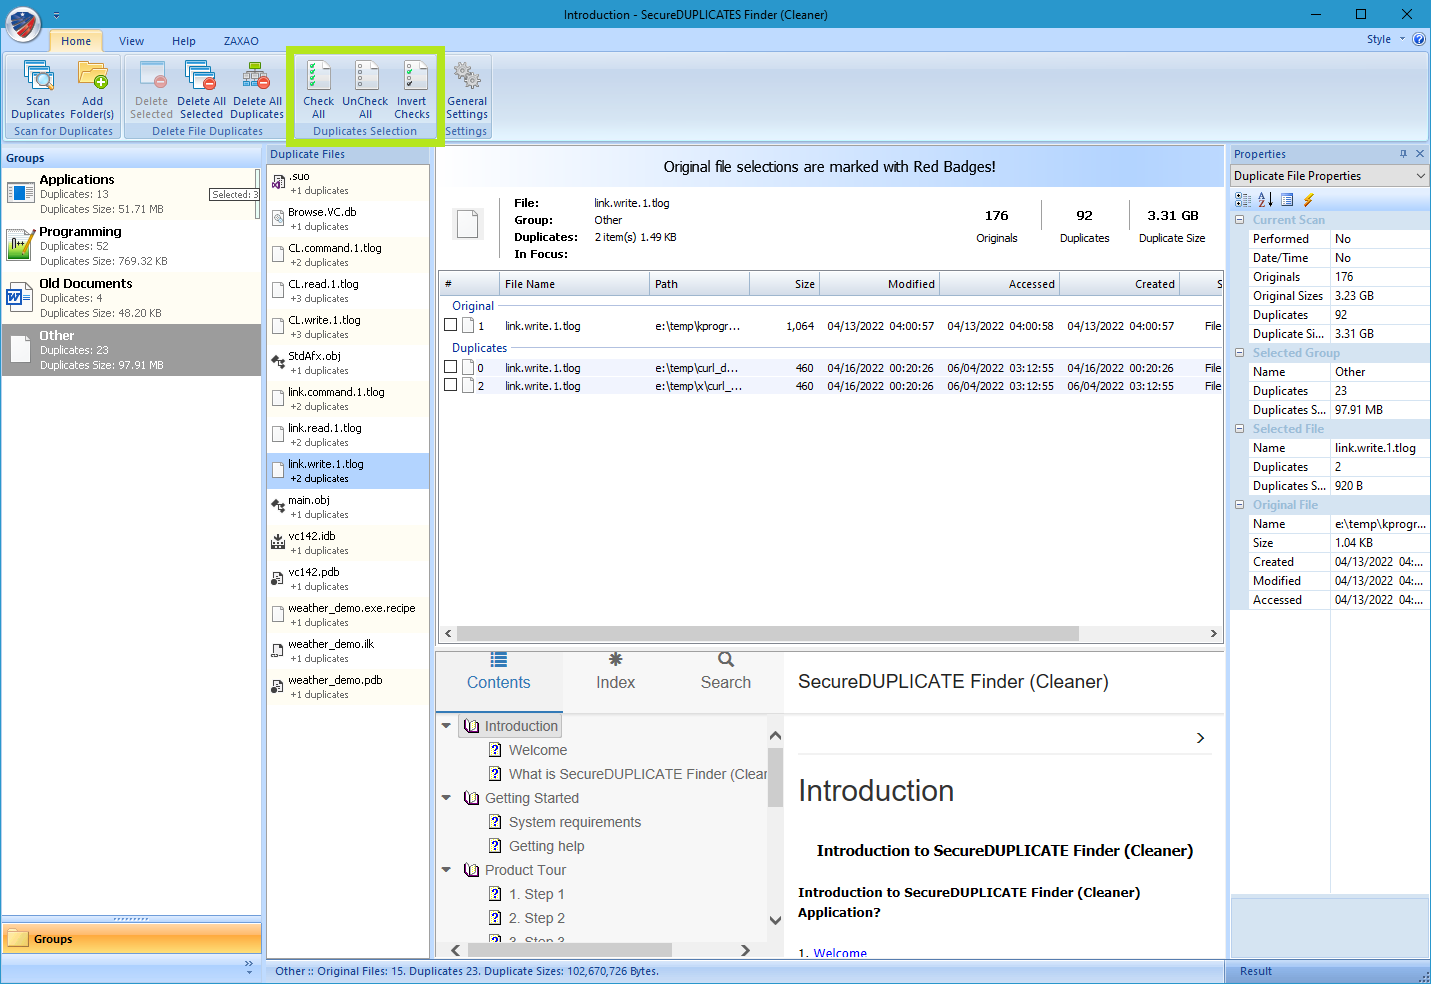Click Categorized view icon in Properties

tap(1242, 200)
